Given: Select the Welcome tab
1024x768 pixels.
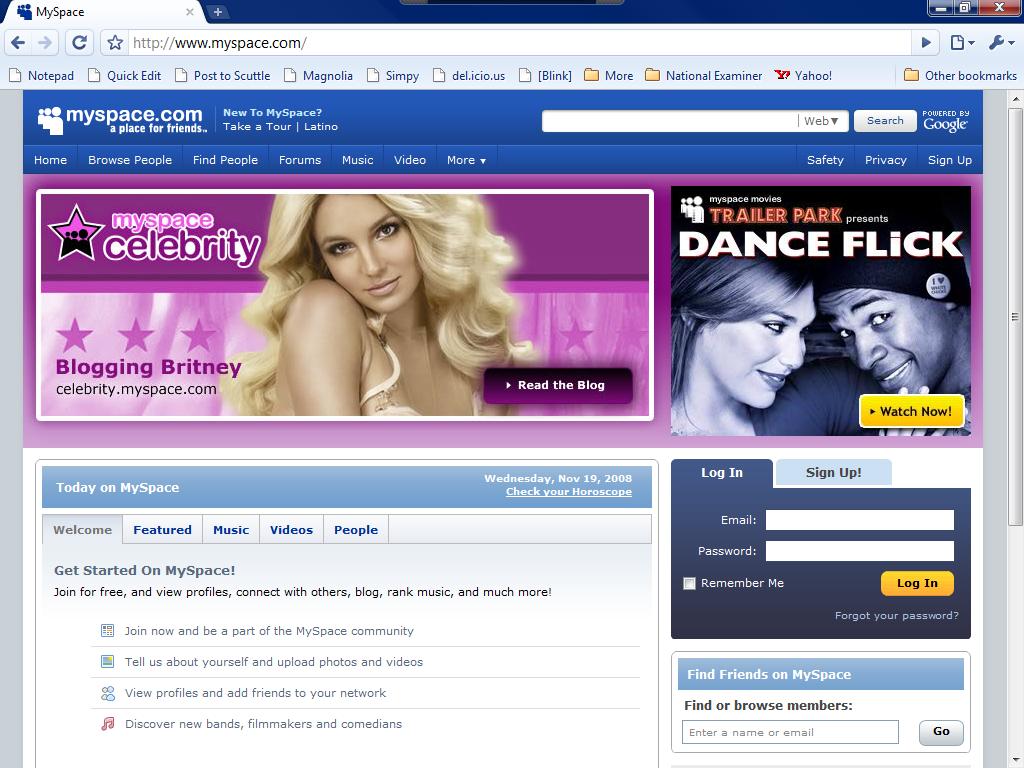Looking at the screenshot, I should (x=82, y=530).
